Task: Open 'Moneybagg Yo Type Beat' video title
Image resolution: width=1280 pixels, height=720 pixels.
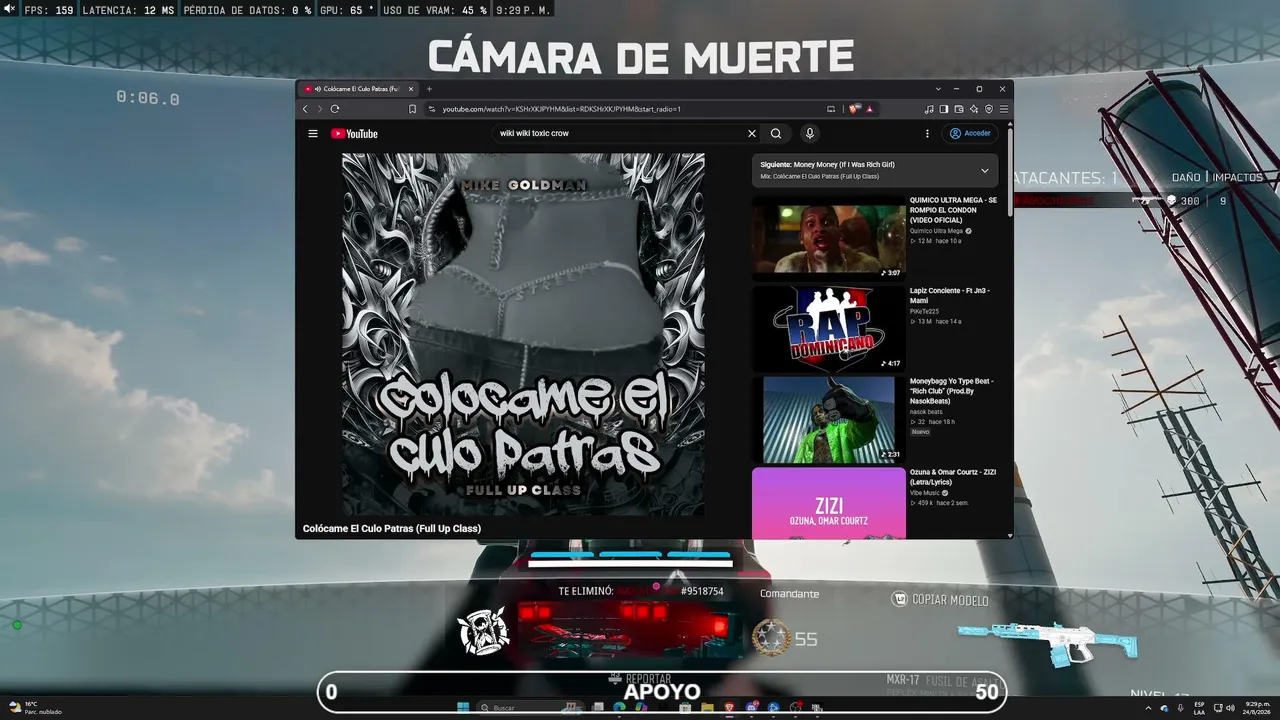Action: [951, 391]
